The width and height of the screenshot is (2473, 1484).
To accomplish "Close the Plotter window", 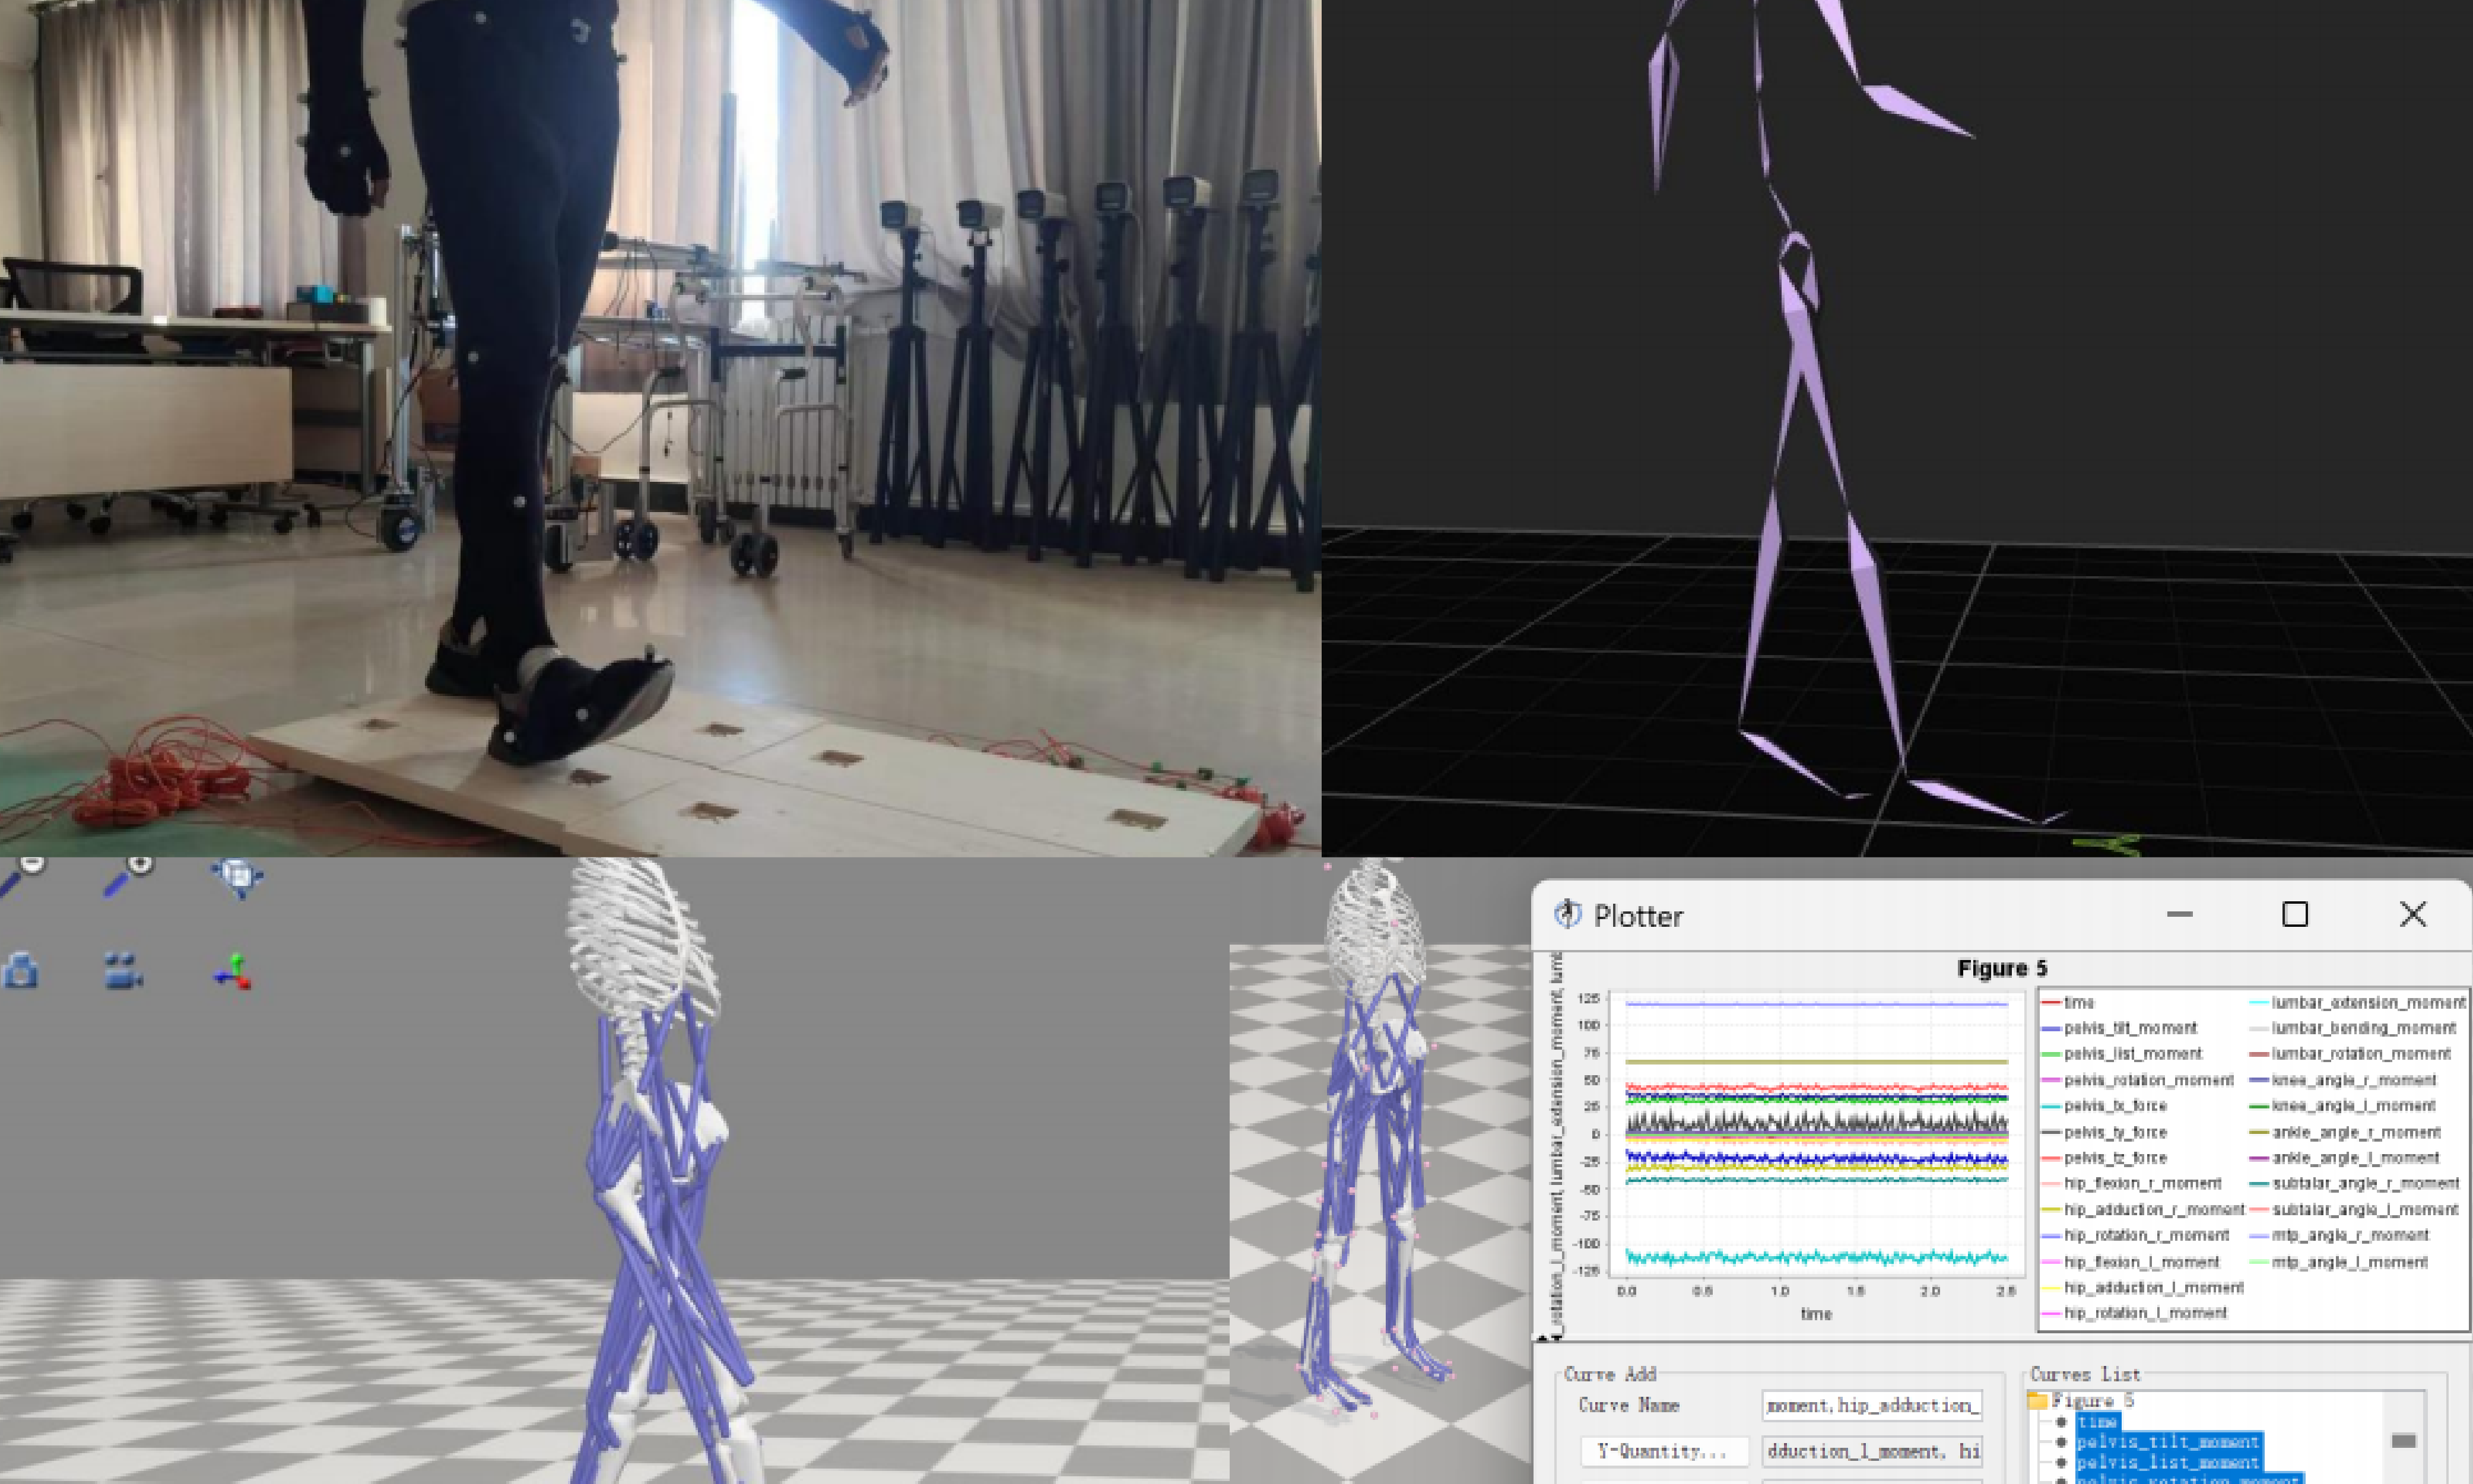I will pyautogui.click(x=2413, y=914).
